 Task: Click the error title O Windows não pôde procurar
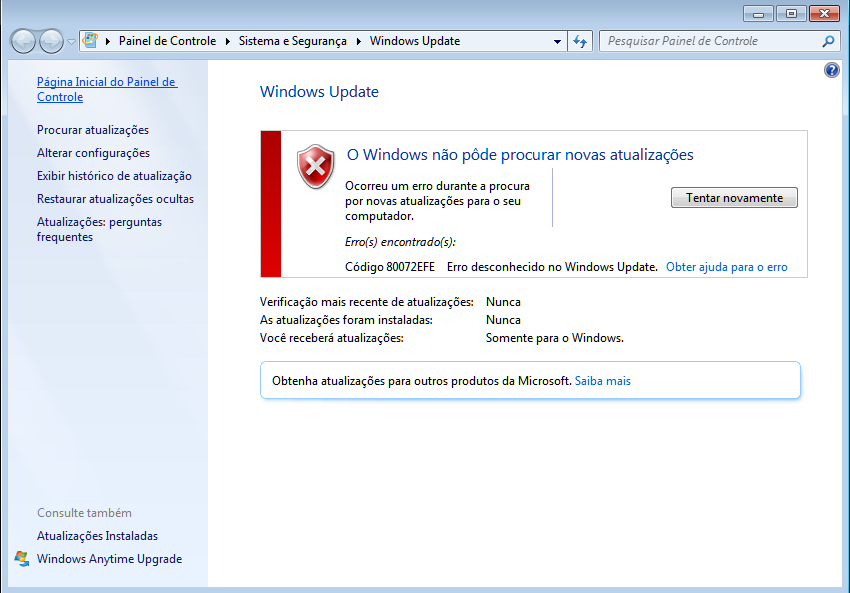pyautogui.click(x=520, y=155)
